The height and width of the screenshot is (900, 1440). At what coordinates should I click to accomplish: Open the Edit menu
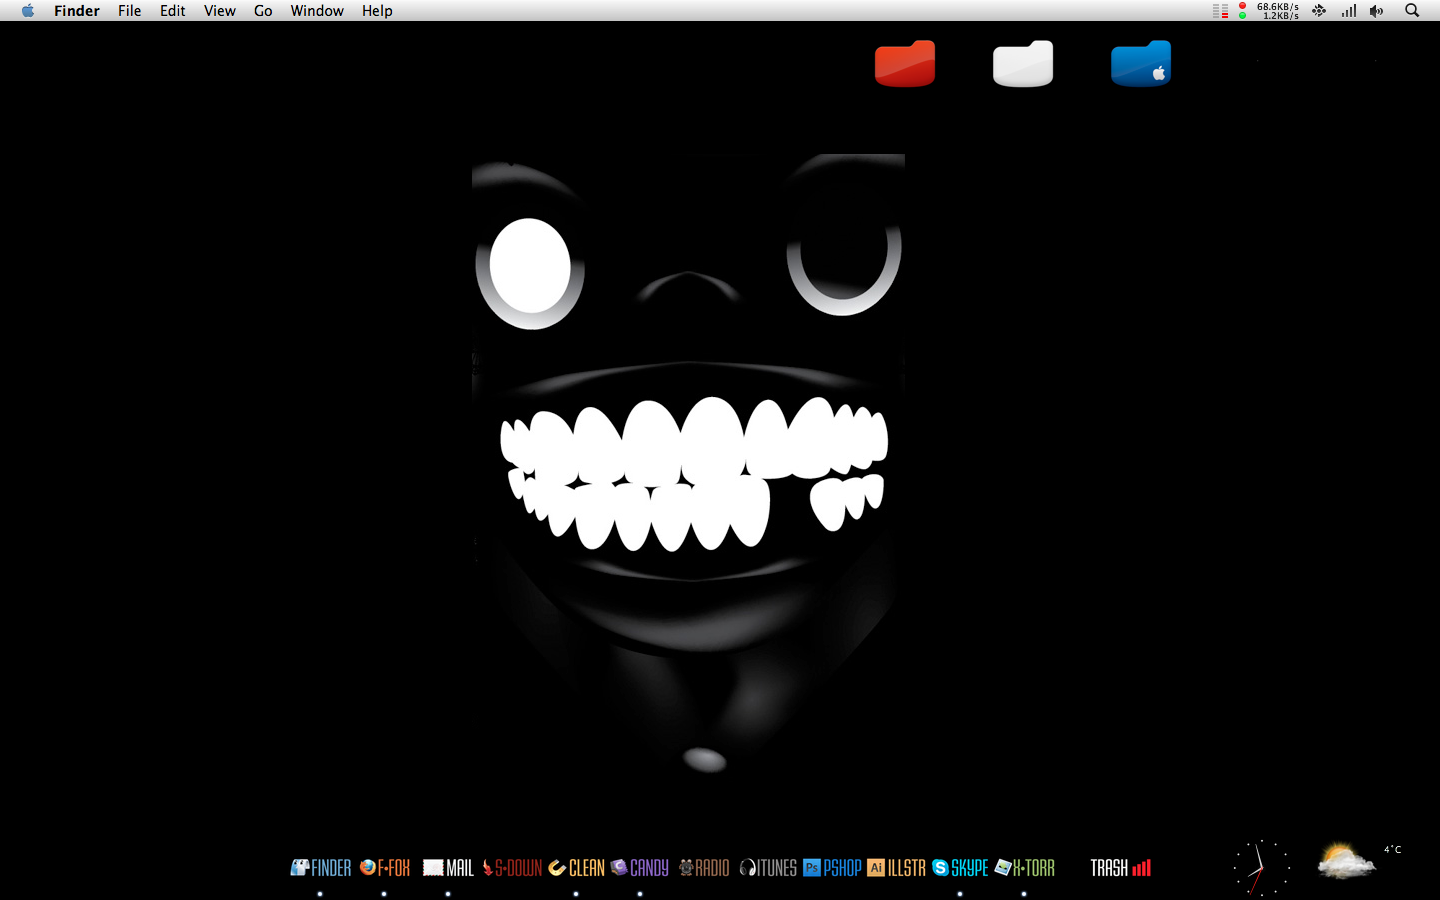click(173, 11)
